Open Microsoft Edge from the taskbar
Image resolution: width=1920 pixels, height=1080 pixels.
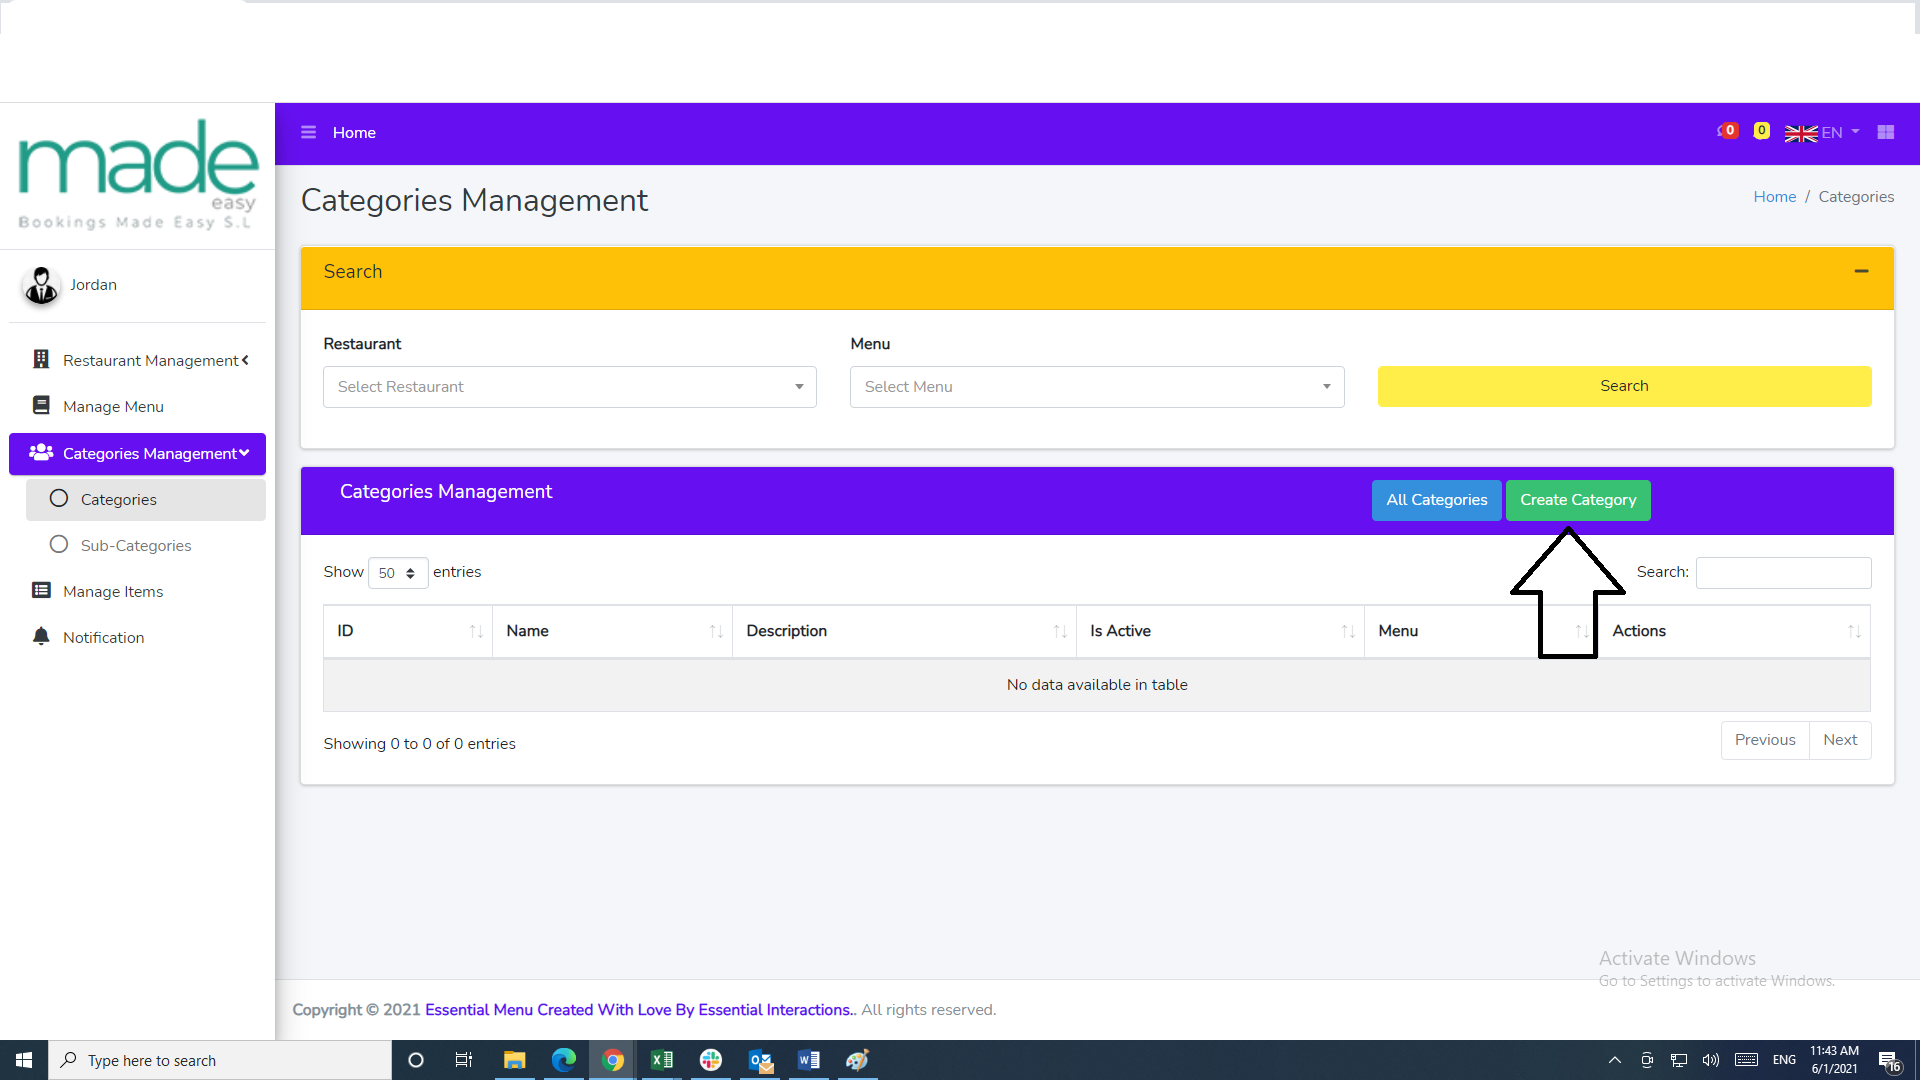click(564, 1060)
